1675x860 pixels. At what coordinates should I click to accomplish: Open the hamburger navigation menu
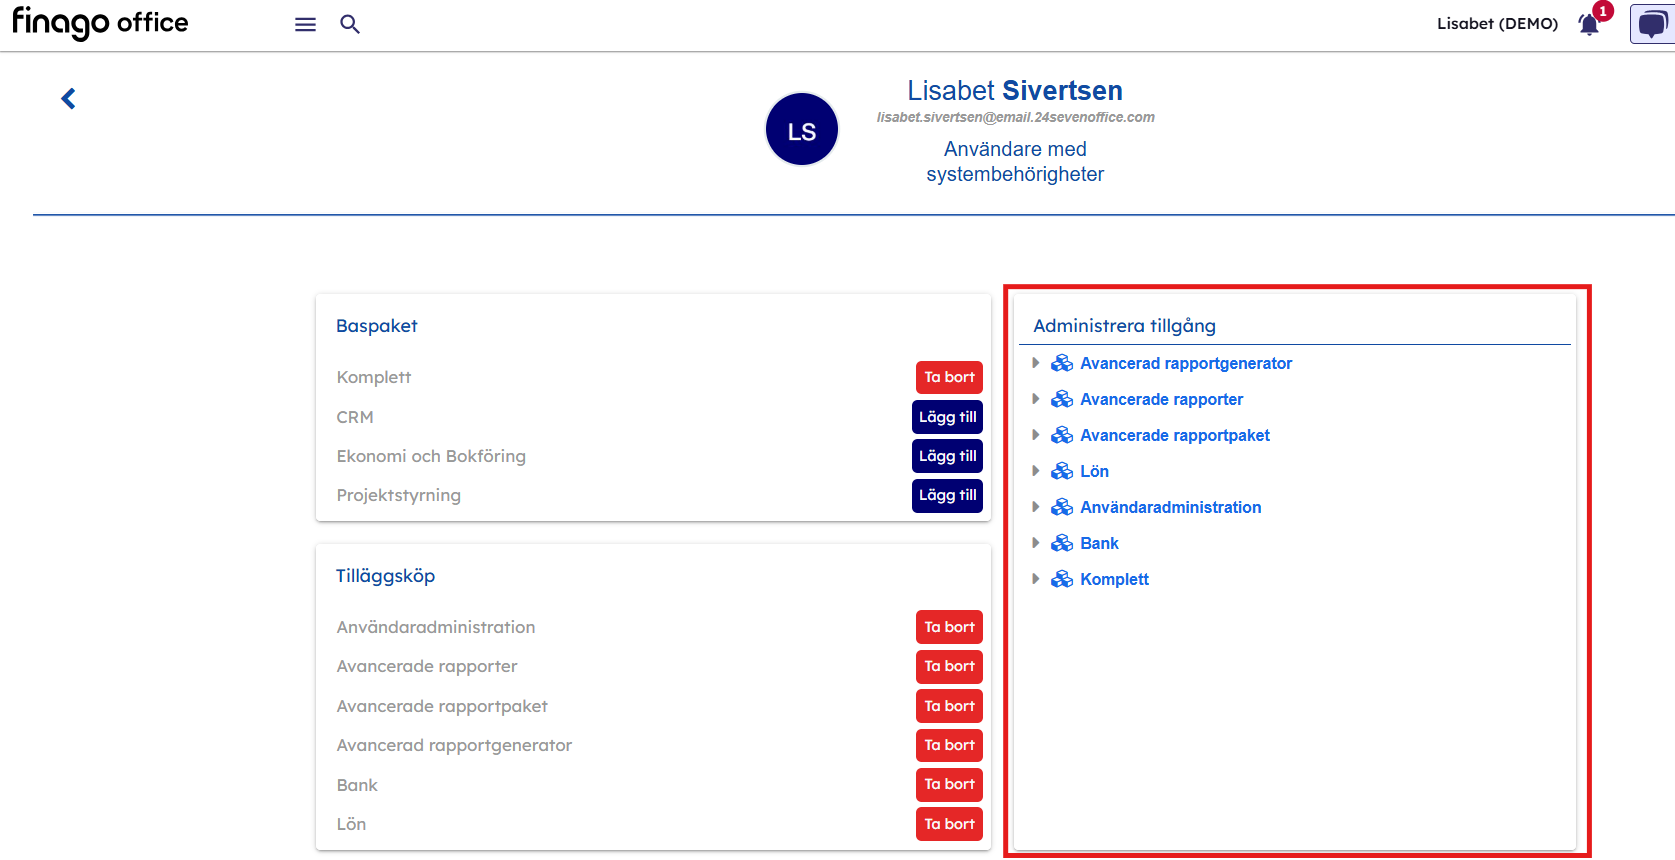(305, 24)
